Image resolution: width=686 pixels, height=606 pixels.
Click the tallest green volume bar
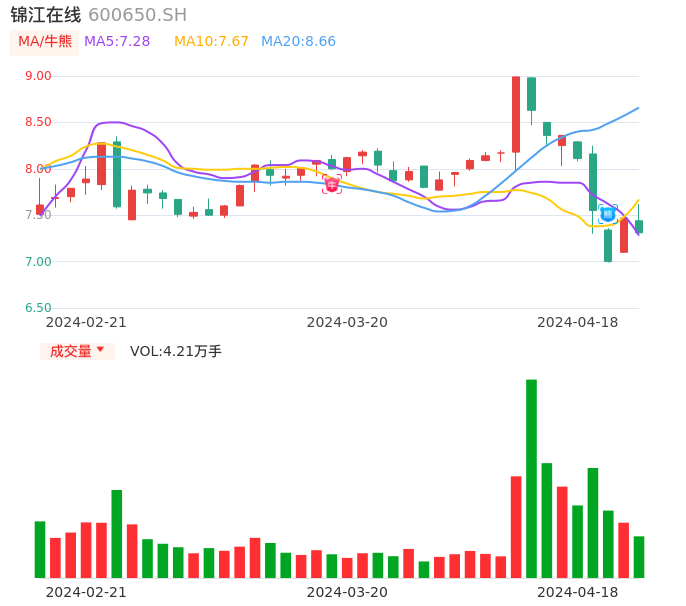pos(532,479)
